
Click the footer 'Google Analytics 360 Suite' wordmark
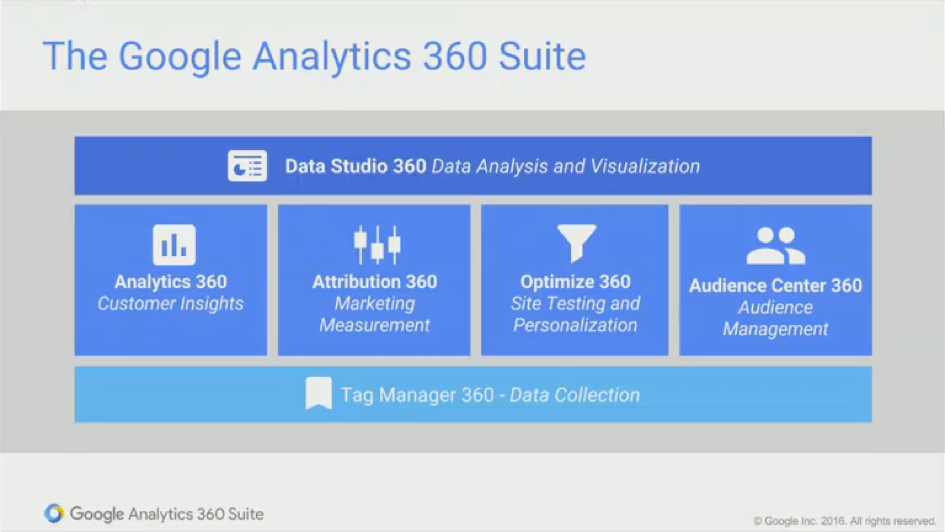click(x=166, y=514)
